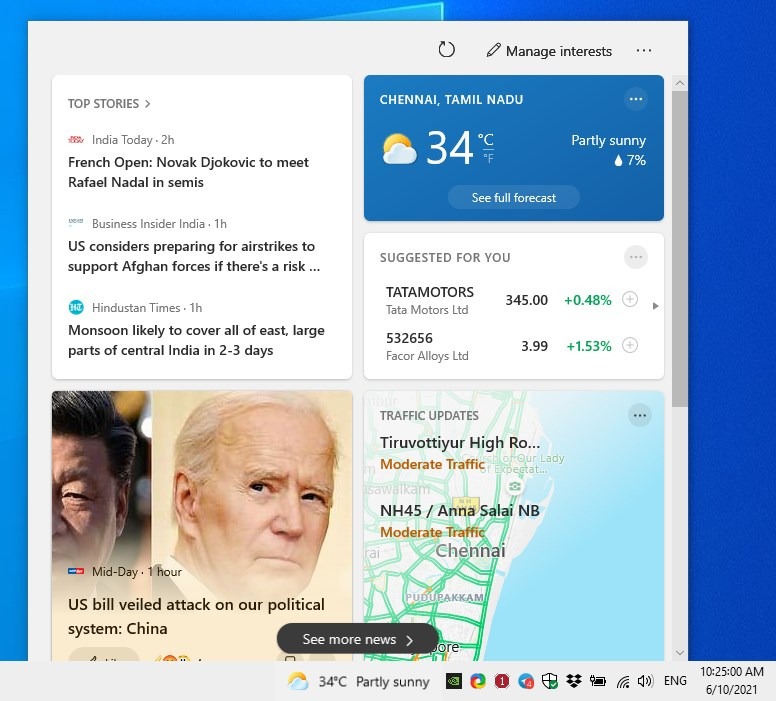Open the US airstrikes Afghan forces story
Screen dimensions: 776x701
click(x=194, y=256)
